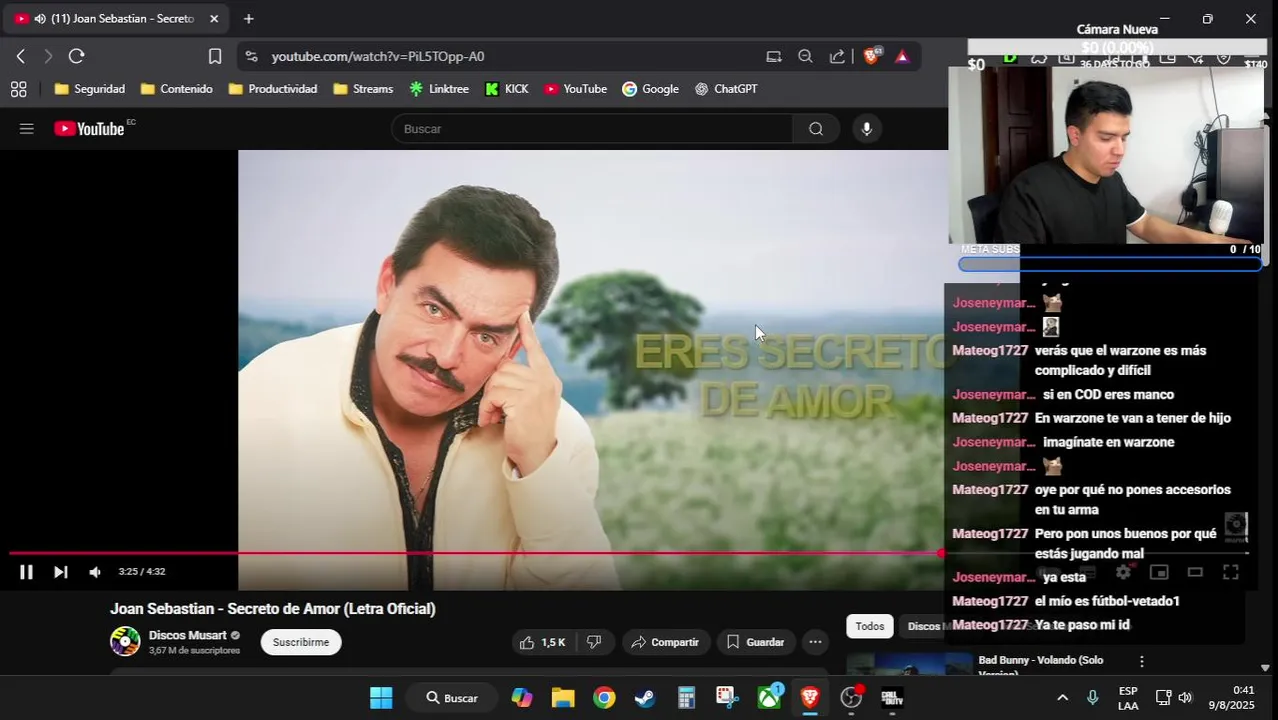Open the Xbox app from the taskbar
The height and width of the screenshot is (720, 1278).
pyautogui.click(x=768, y=698)
